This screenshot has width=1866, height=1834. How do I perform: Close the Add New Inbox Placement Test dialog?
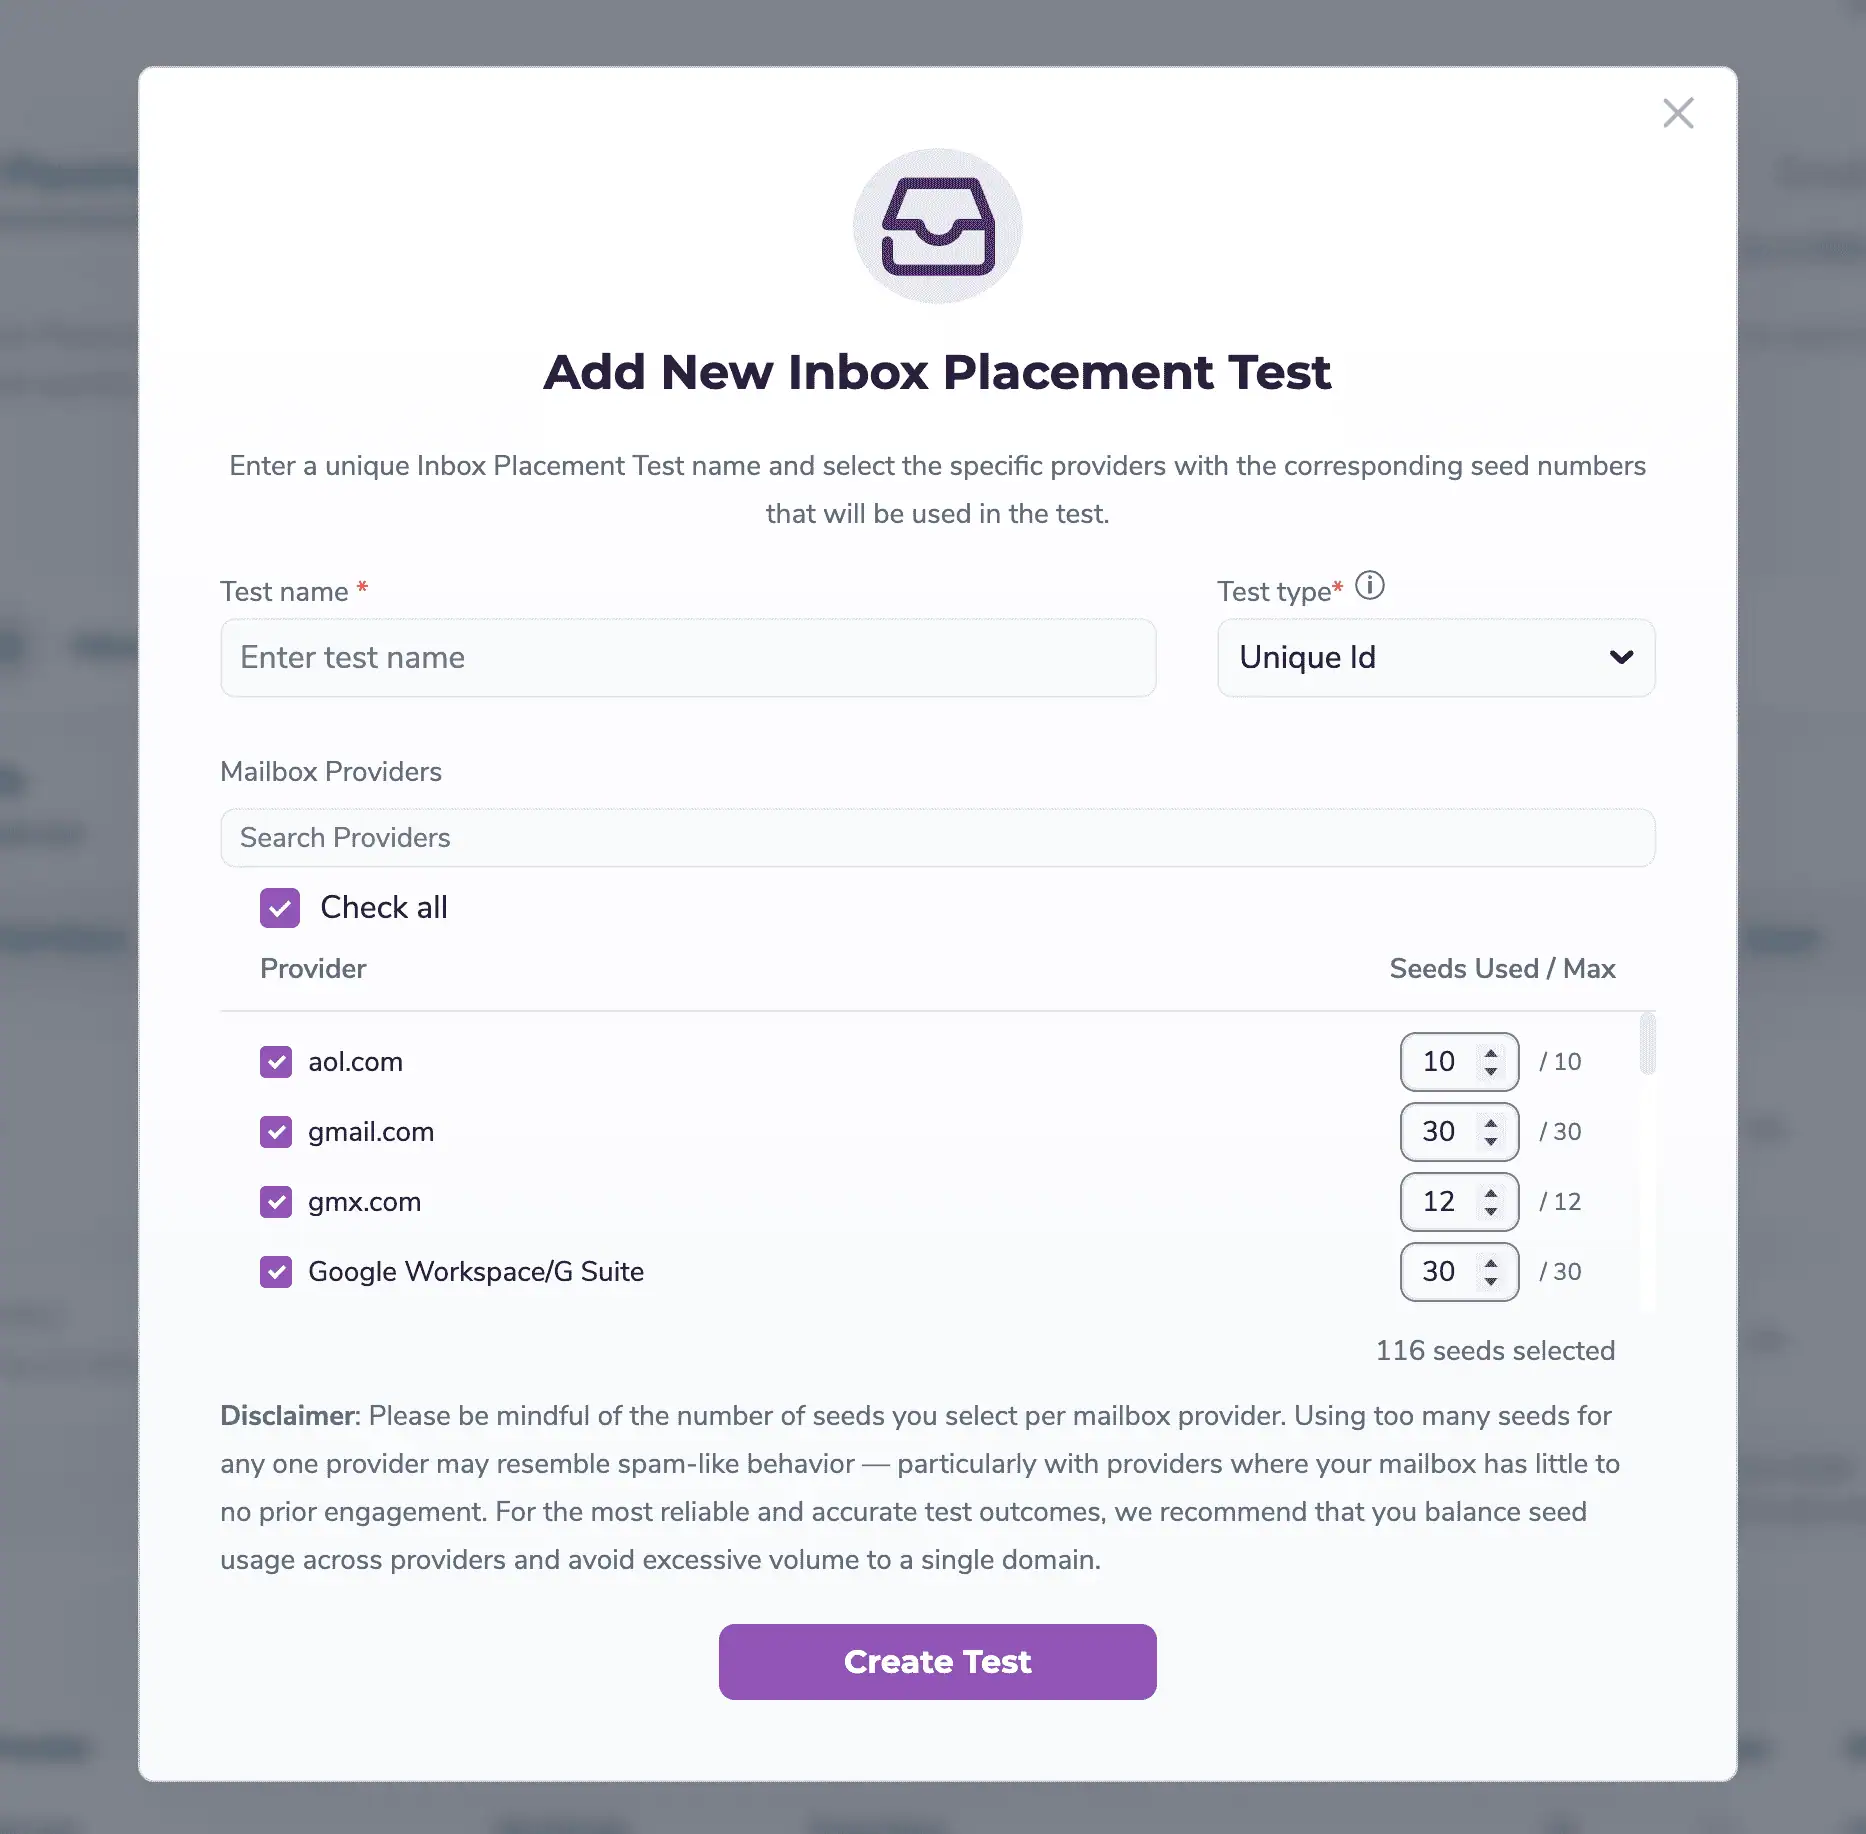(1678, 113)
